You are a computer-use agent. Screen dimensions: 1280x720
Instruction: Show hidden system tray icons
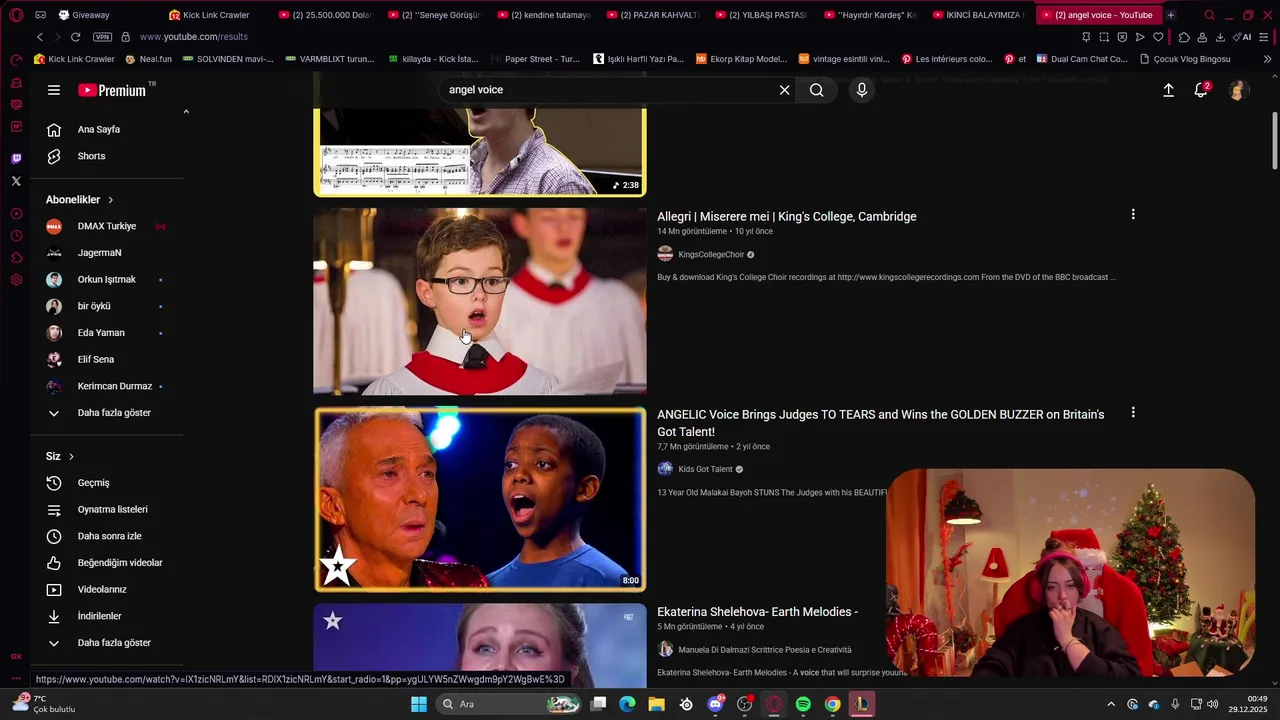pyautogui.click(x=1110, y=704)
